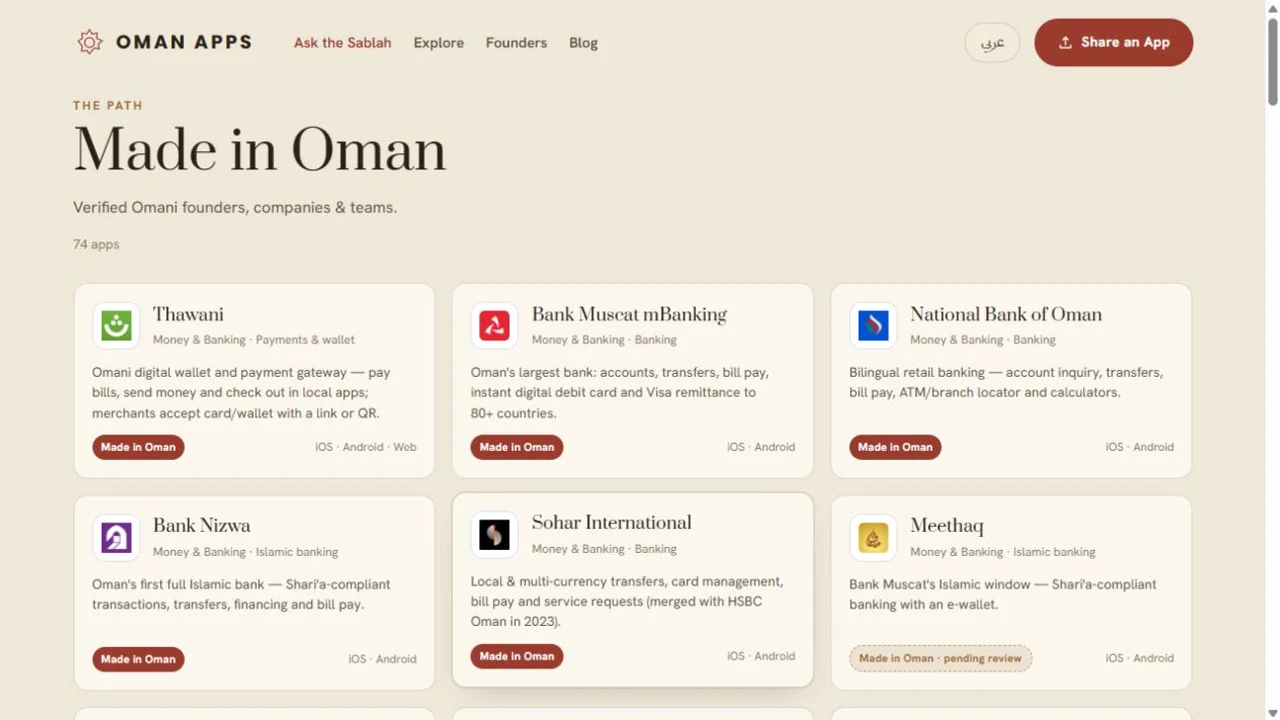Click Made in Oman badge on Sohar International card

(x=517, y=656)
